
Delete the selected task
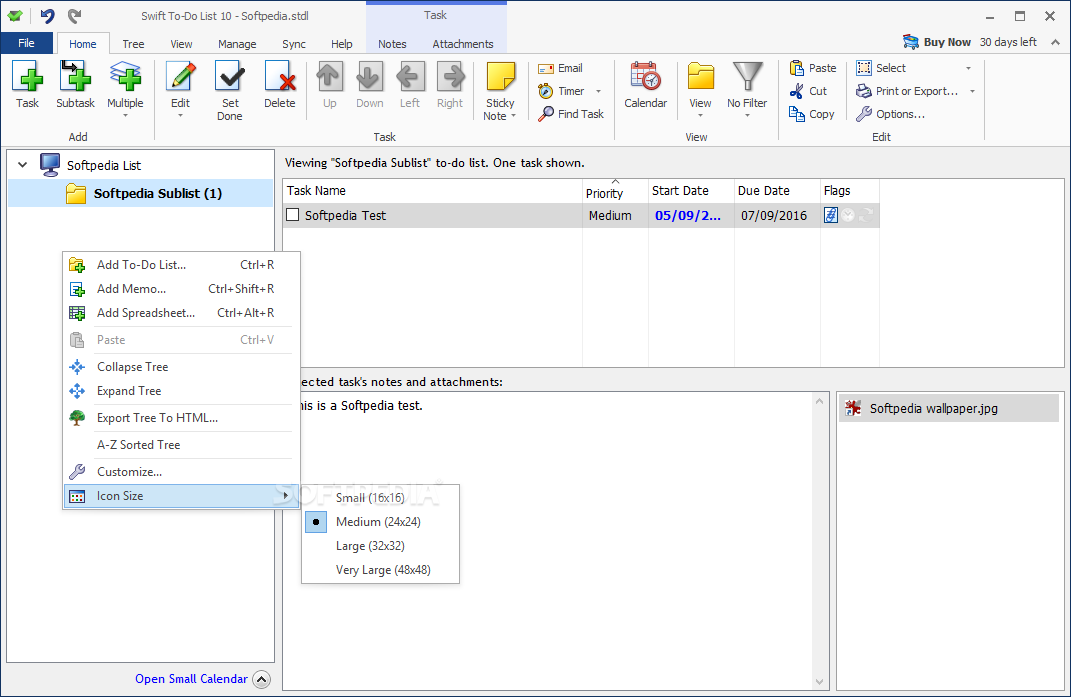[280, 84]
